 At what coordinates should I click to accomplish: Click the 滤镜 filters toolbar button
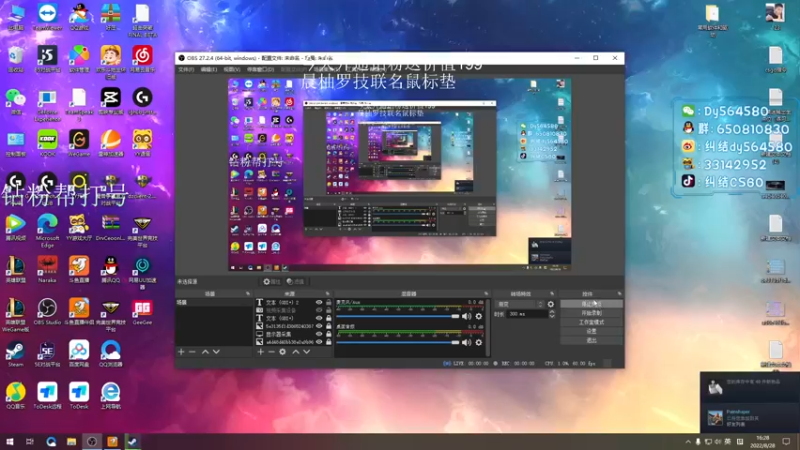point(295,282)
